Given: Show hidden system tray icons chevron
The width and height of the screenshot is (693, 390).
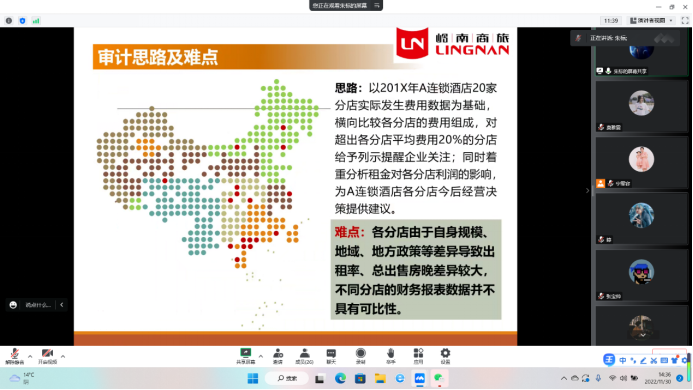Looking at the screenshot, I should pos(564,379).
